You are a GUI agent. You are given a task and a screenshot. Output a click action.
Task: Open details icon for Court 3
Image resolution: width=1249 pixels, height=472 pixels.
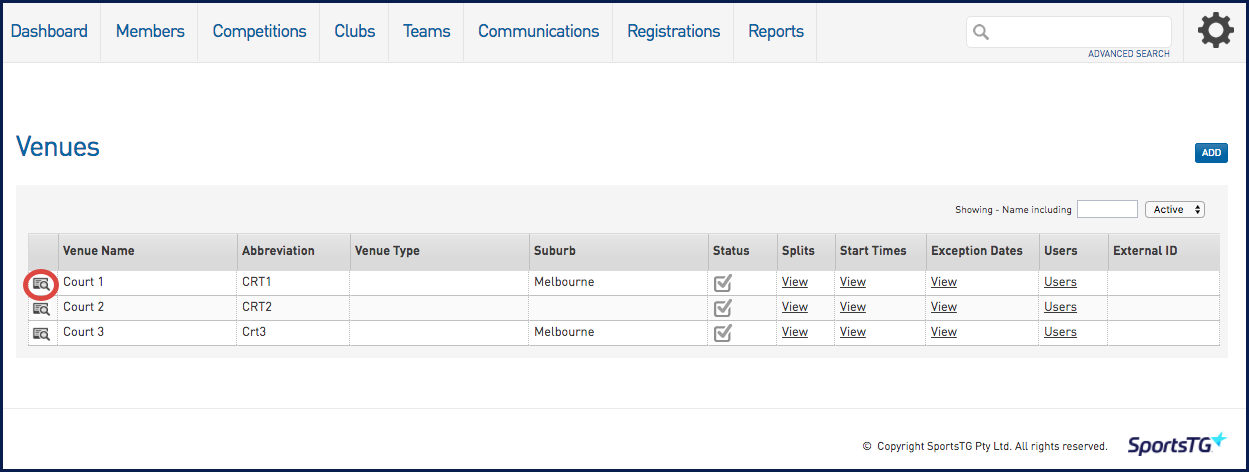41,333
